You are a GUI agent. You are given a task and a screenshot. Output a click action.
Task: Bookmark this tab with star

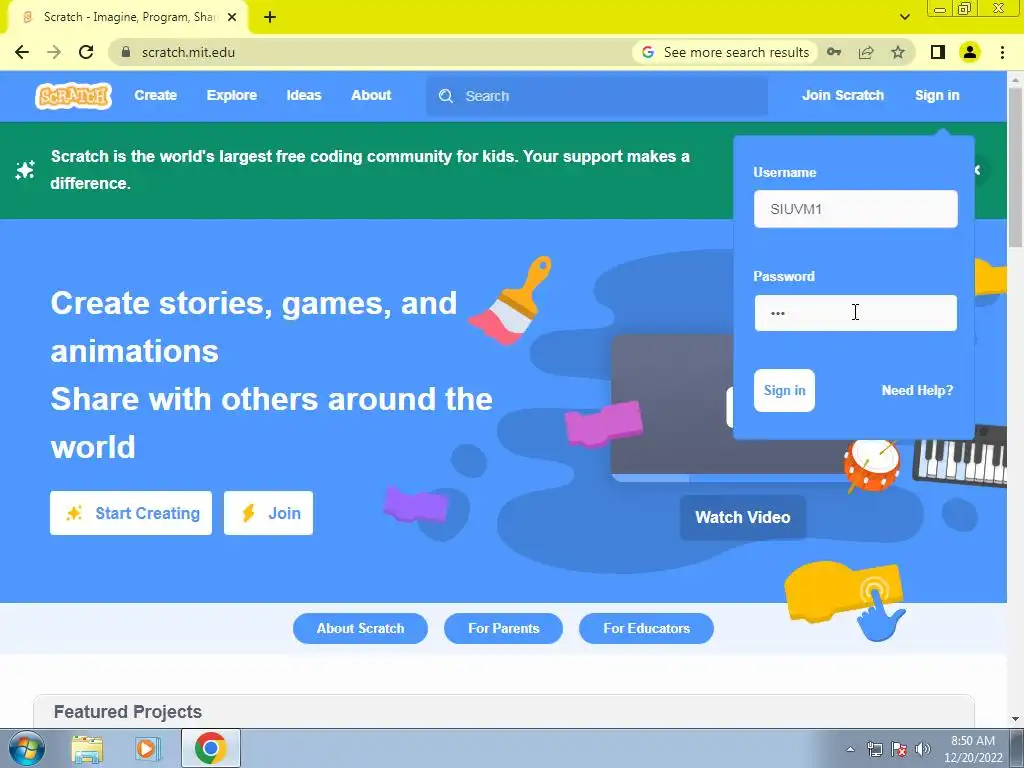(x=898, y=52)
